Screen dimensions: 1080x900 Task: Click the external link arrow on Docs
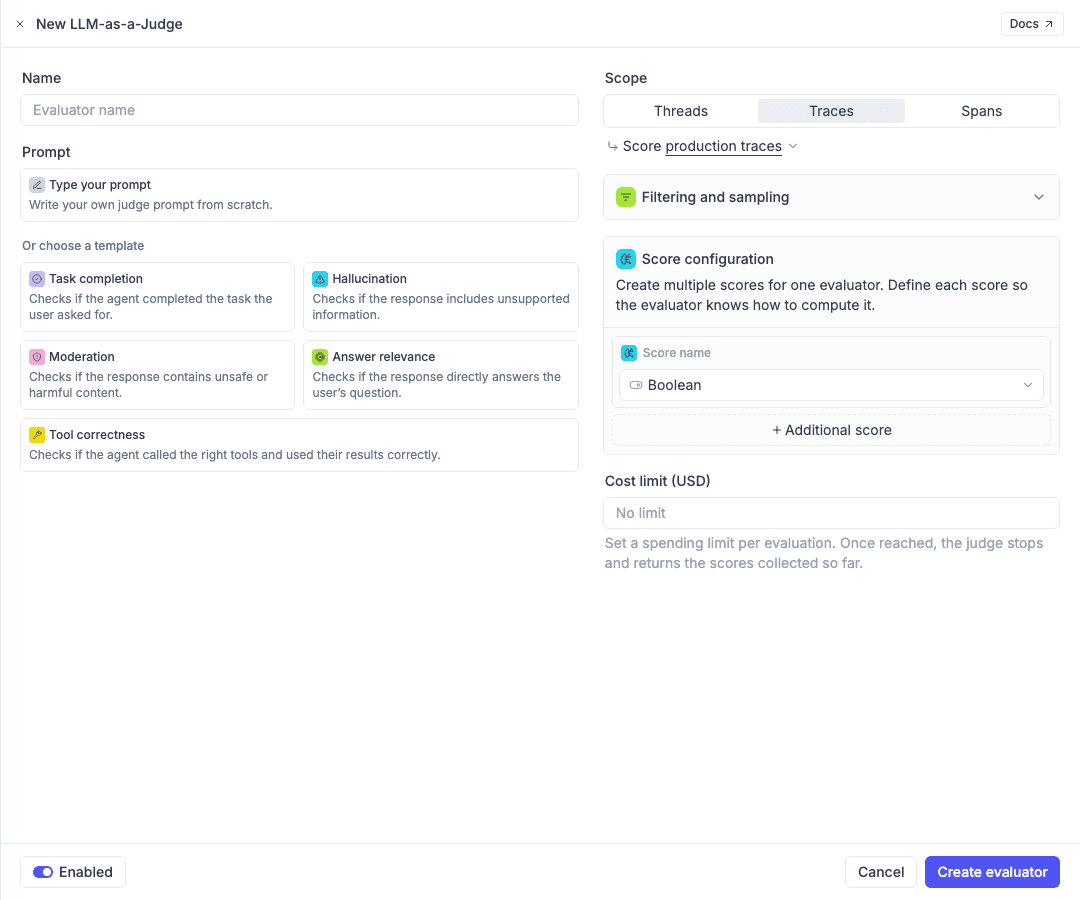pos(1049,24)
